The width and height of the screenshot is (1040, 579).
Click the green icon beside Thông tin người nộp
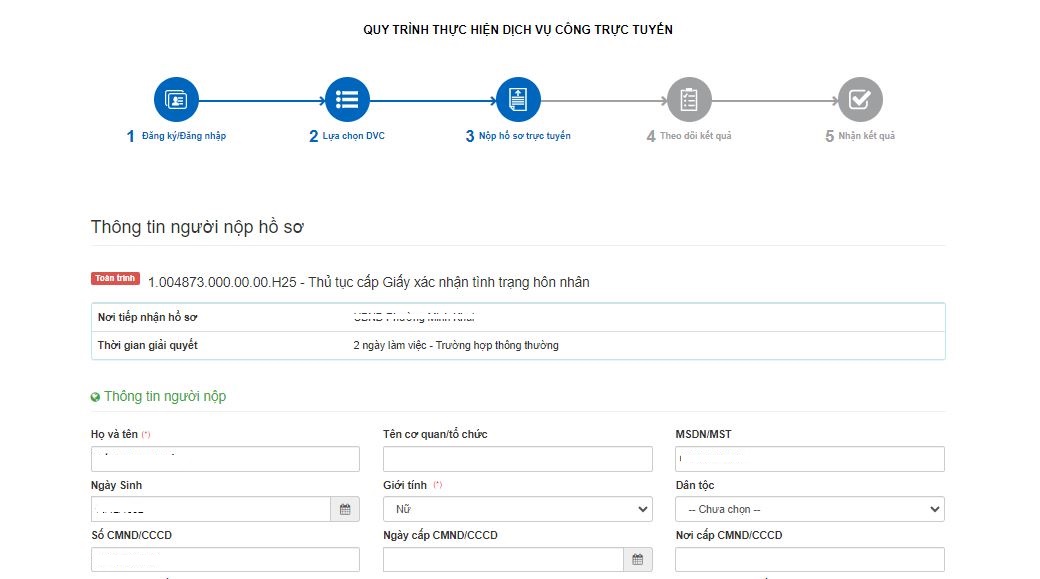(95, 396)
